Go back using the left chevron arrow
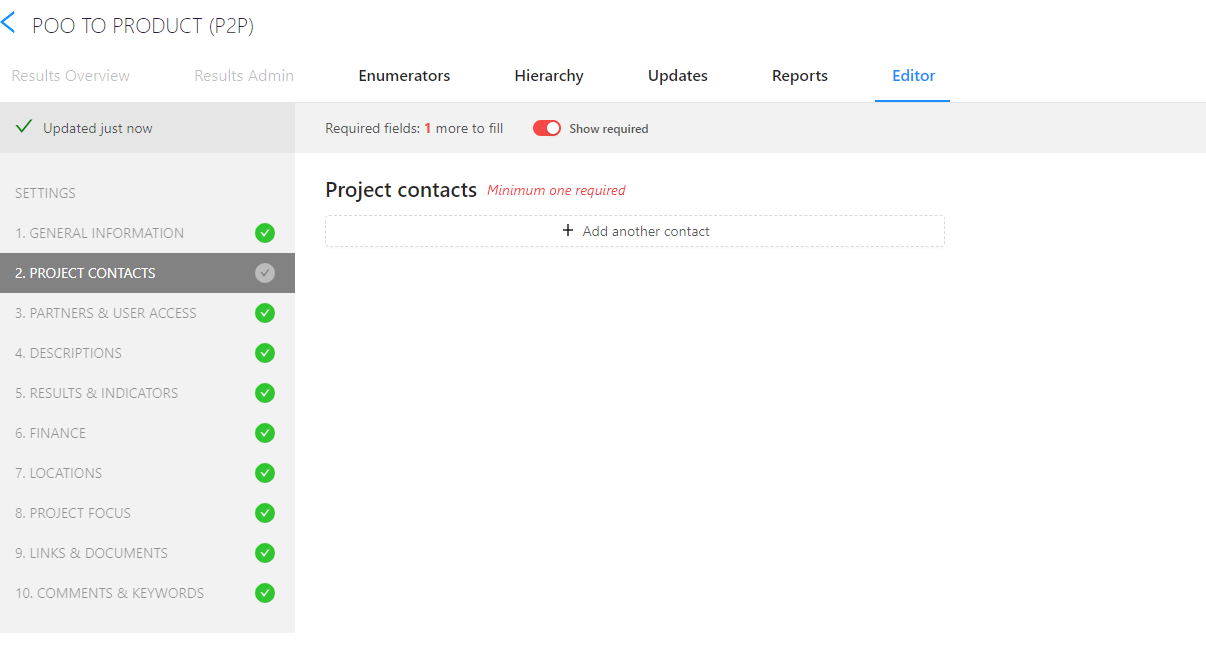Viewport: 1206px width, 651px height. 8,23
